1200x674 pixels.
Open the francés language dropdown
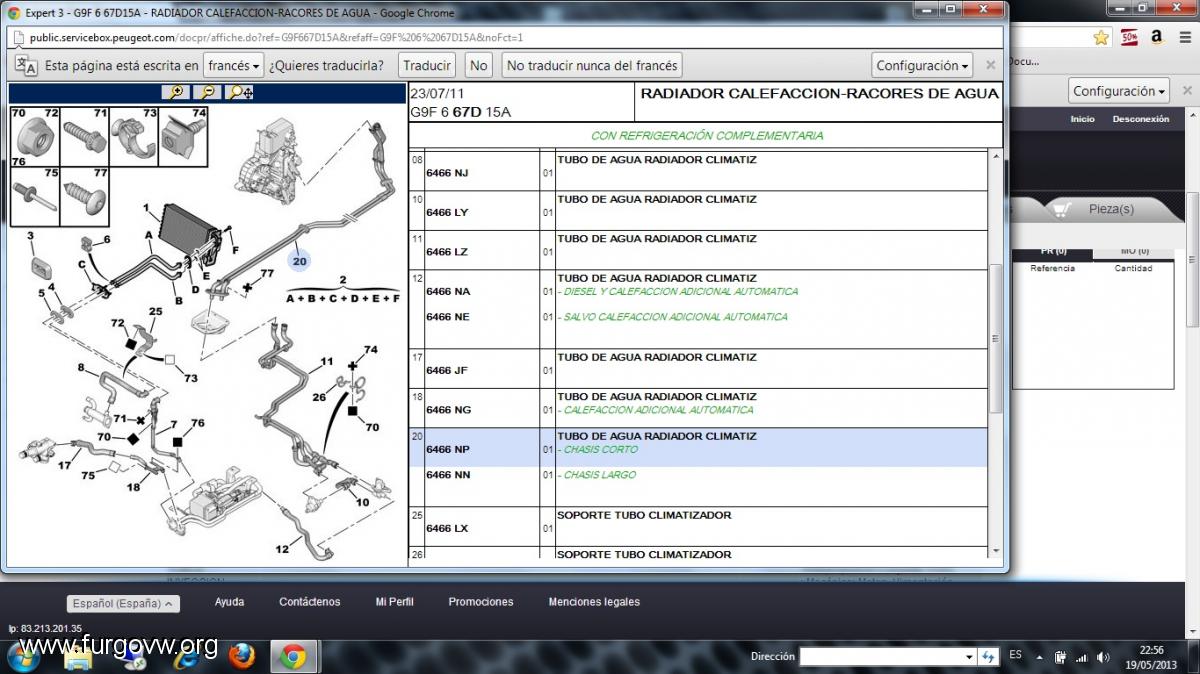coord(233,66)
